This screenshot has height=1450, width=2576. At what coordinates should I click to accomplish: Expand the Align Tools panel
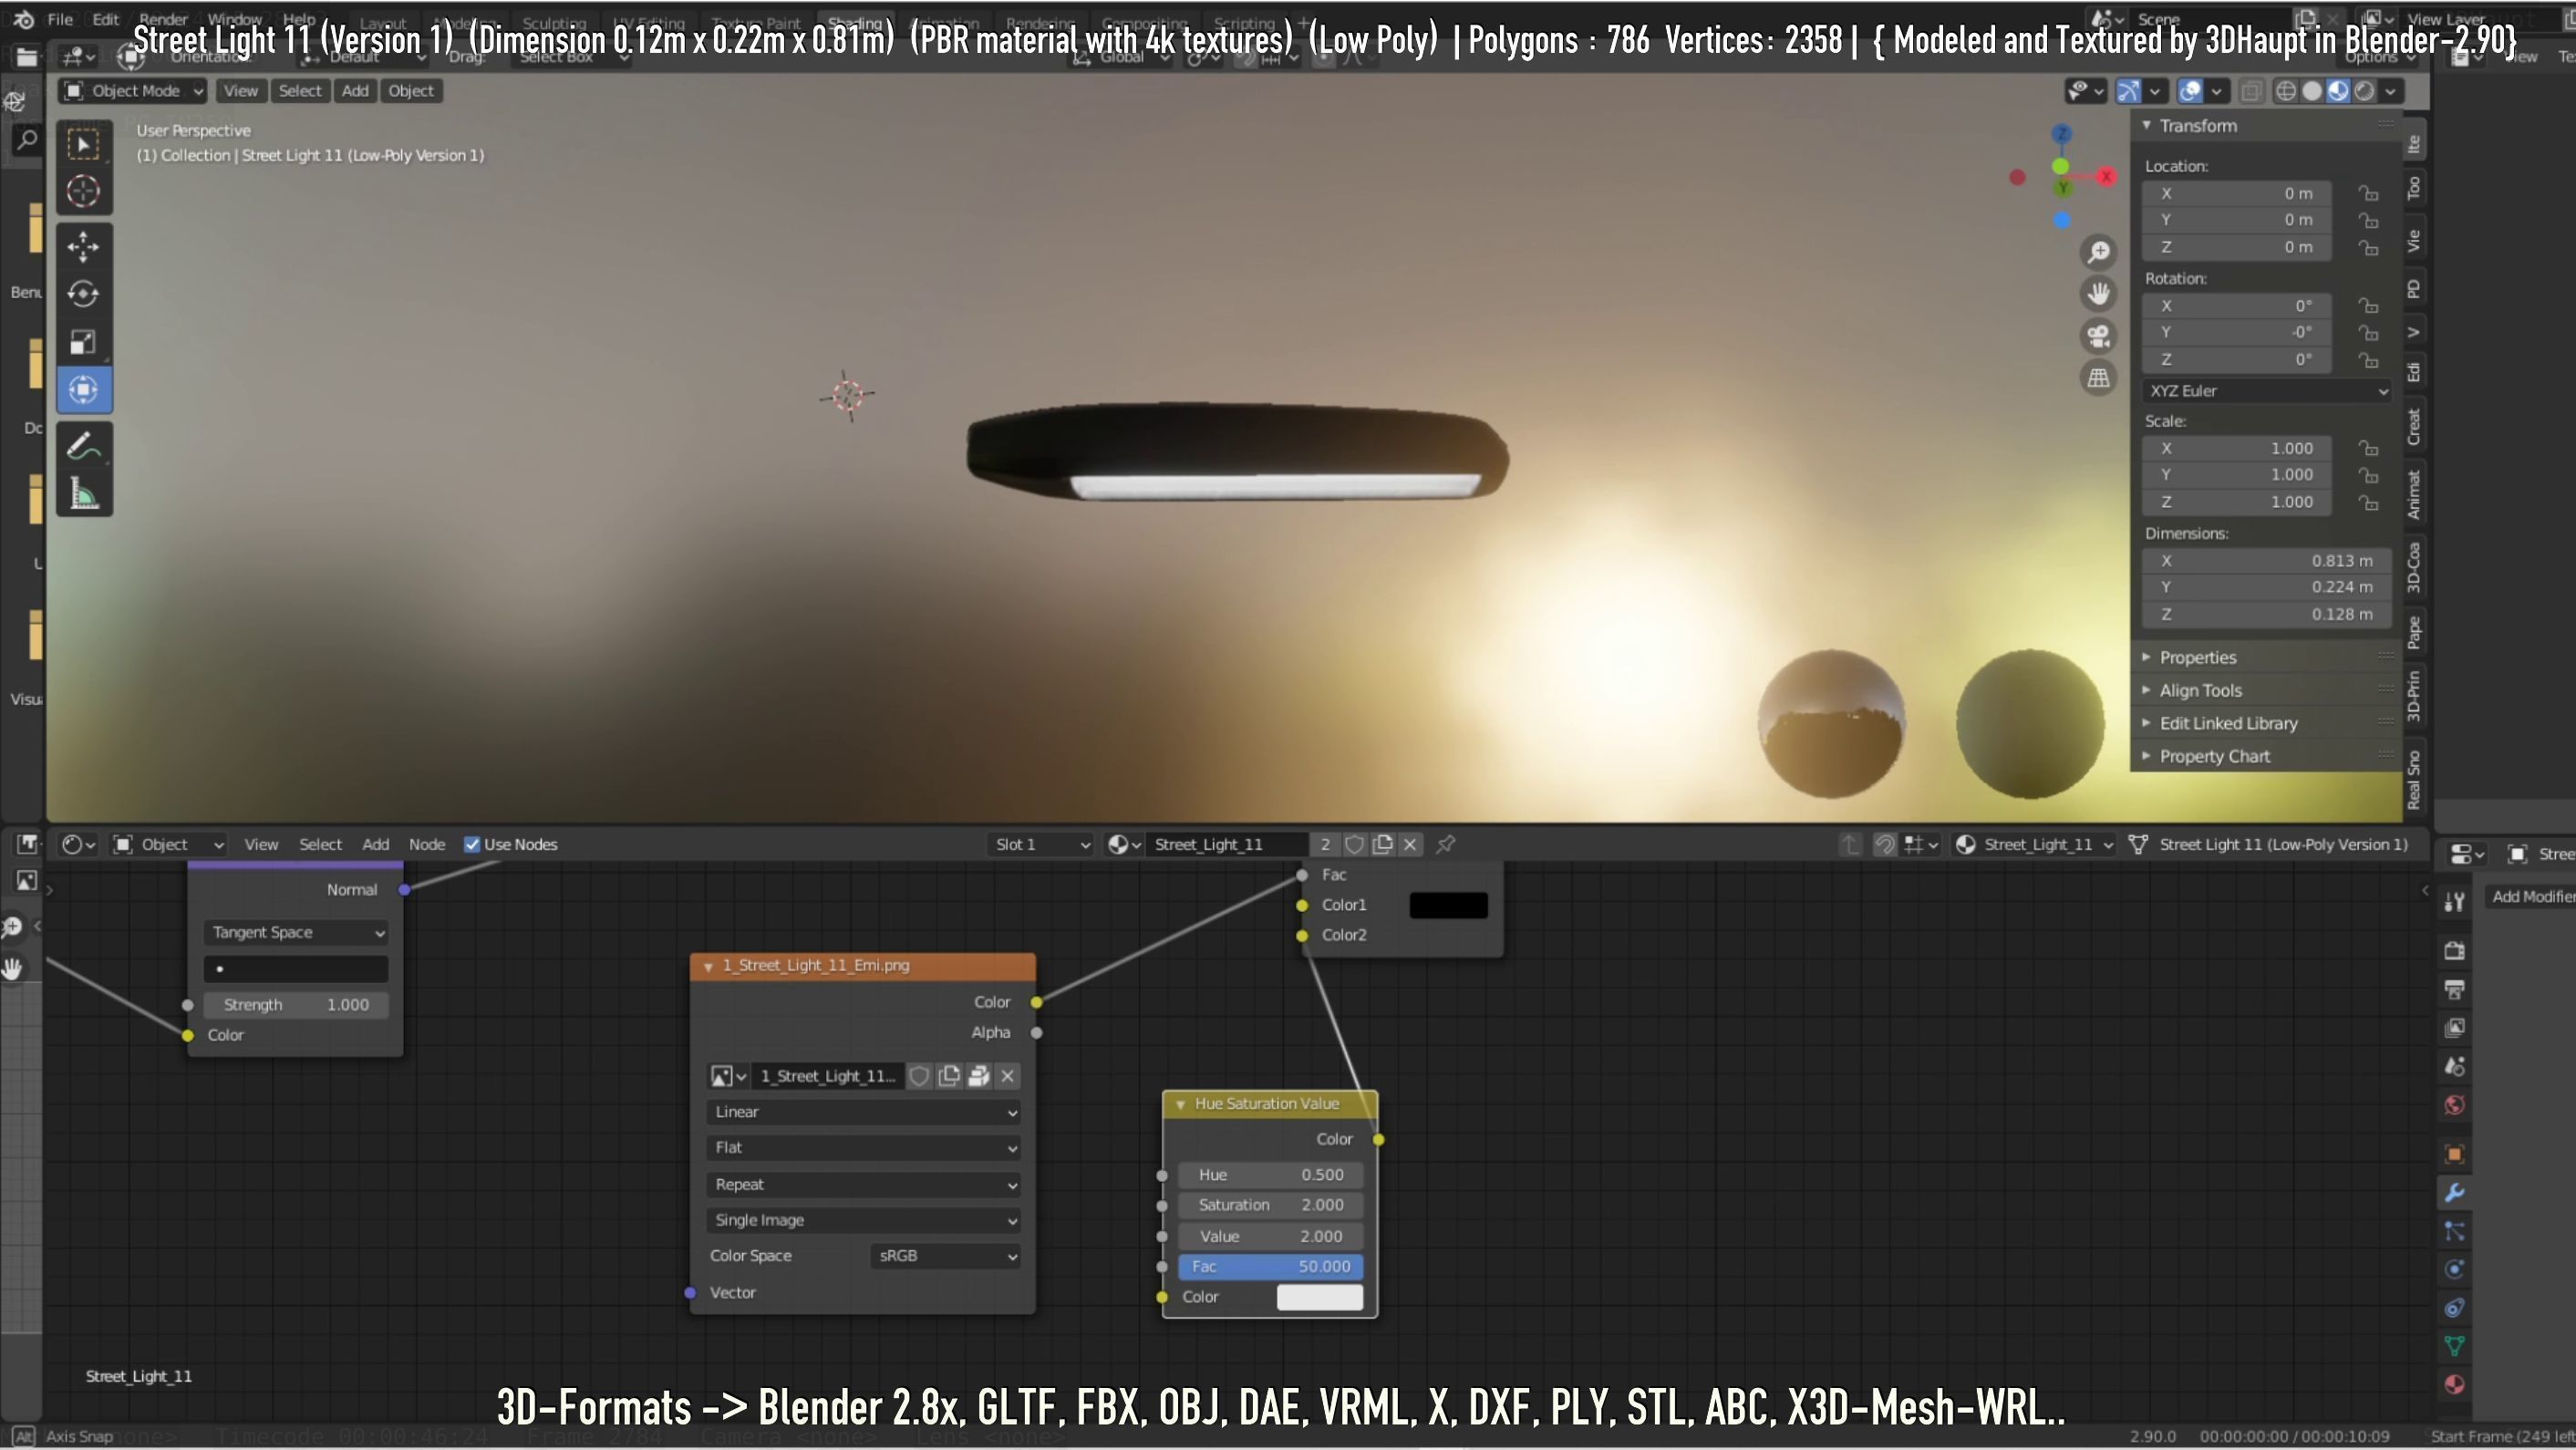coord(2200,691)
